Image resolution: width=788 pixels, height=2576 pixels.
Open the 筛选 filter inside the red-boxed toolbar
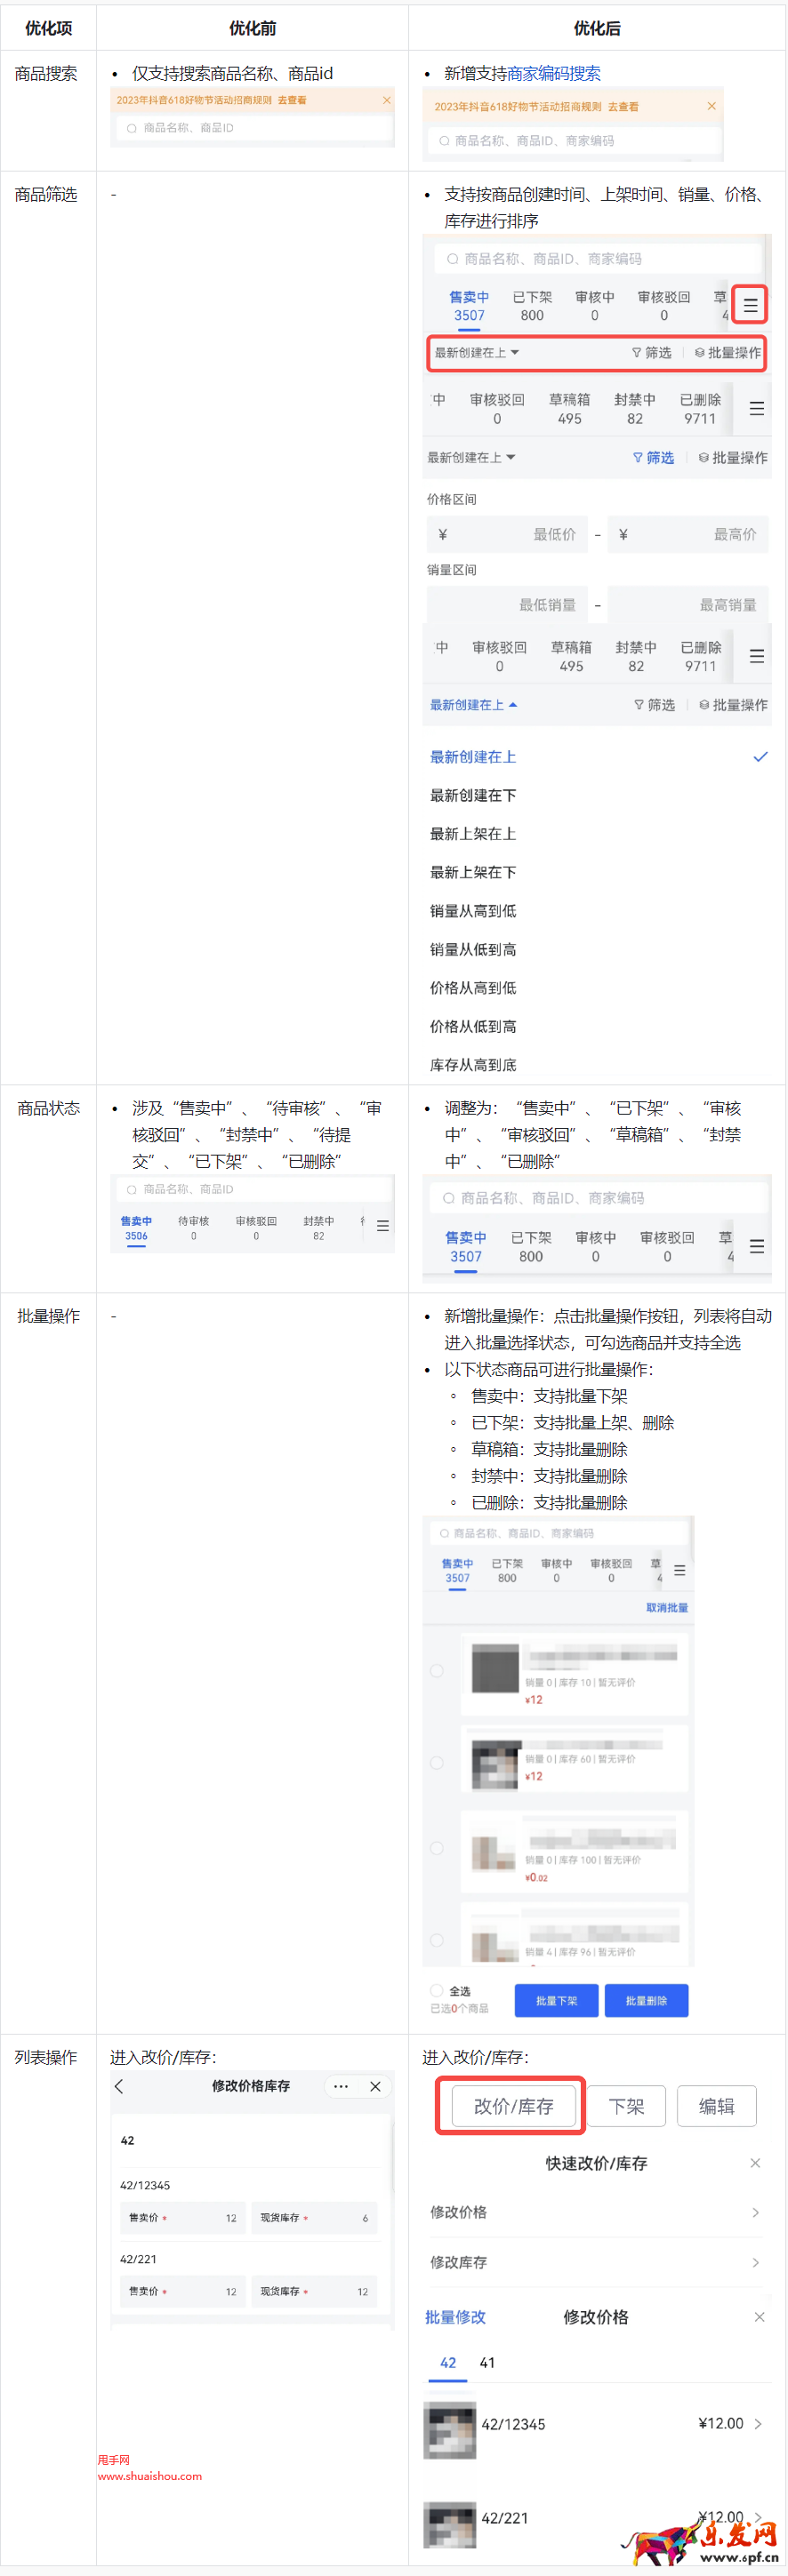click(x=651, y=353)
